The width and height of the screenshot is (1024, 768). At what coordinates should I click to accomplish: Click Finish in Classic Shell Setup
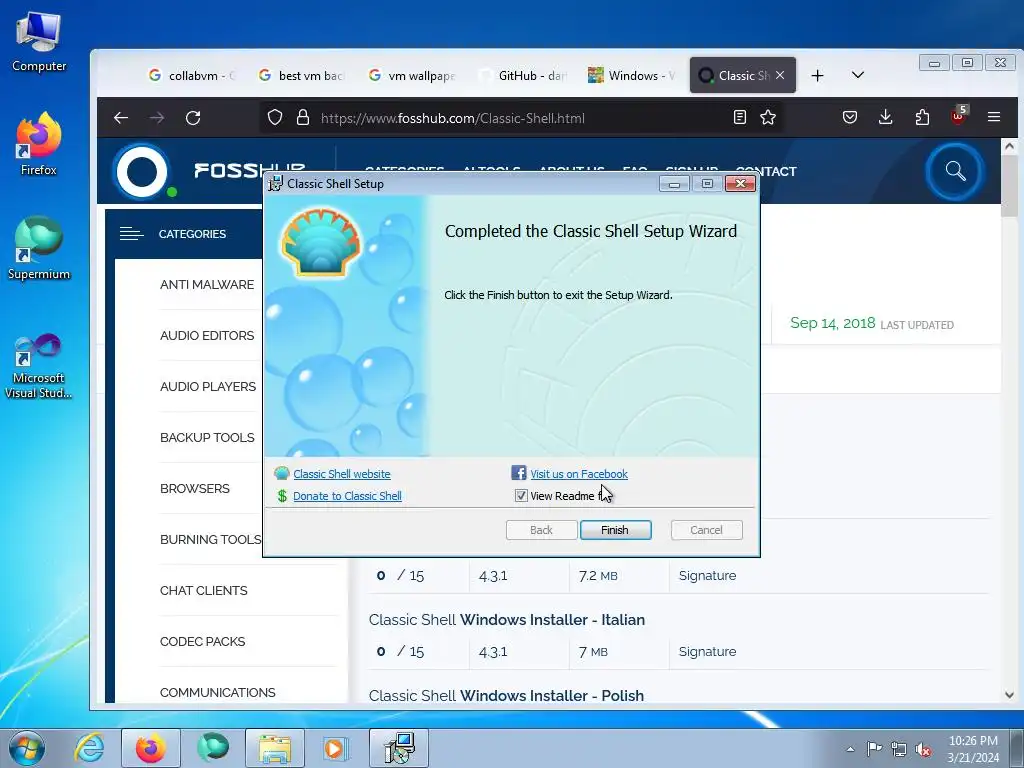pos(615,530)
